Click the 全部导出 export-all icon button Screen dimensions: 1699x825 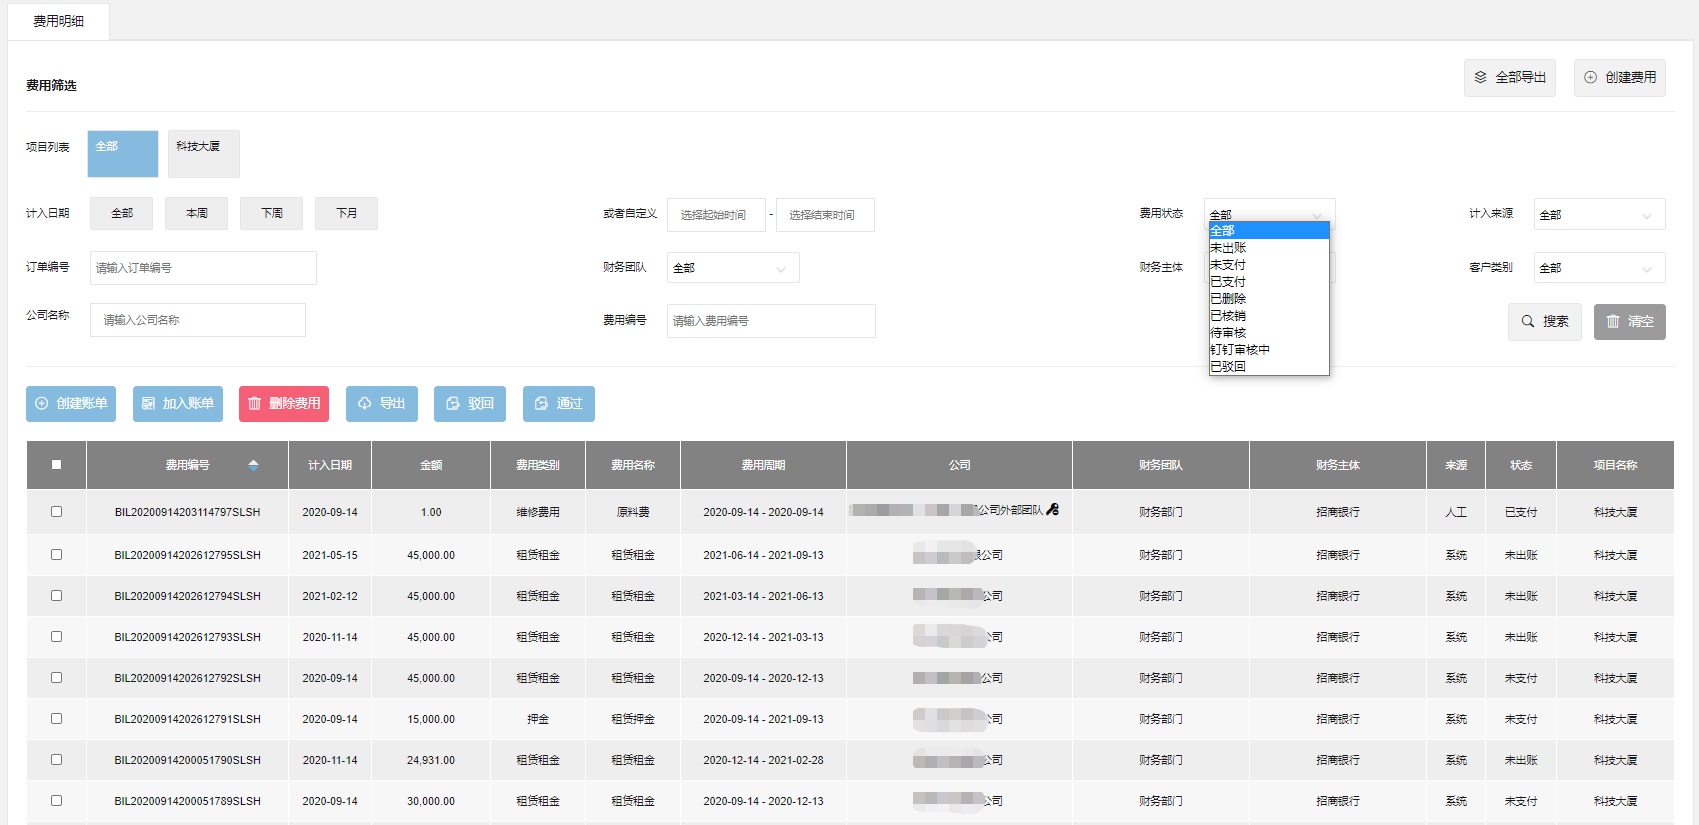click(x=1509, y=78)
